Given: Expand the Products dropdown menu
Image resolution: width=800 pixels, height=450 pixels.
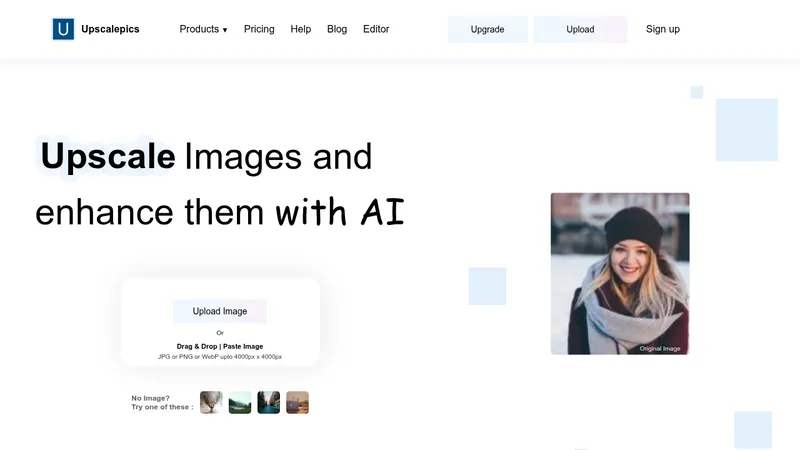Looking at the screenshot, I should (203, 29).
